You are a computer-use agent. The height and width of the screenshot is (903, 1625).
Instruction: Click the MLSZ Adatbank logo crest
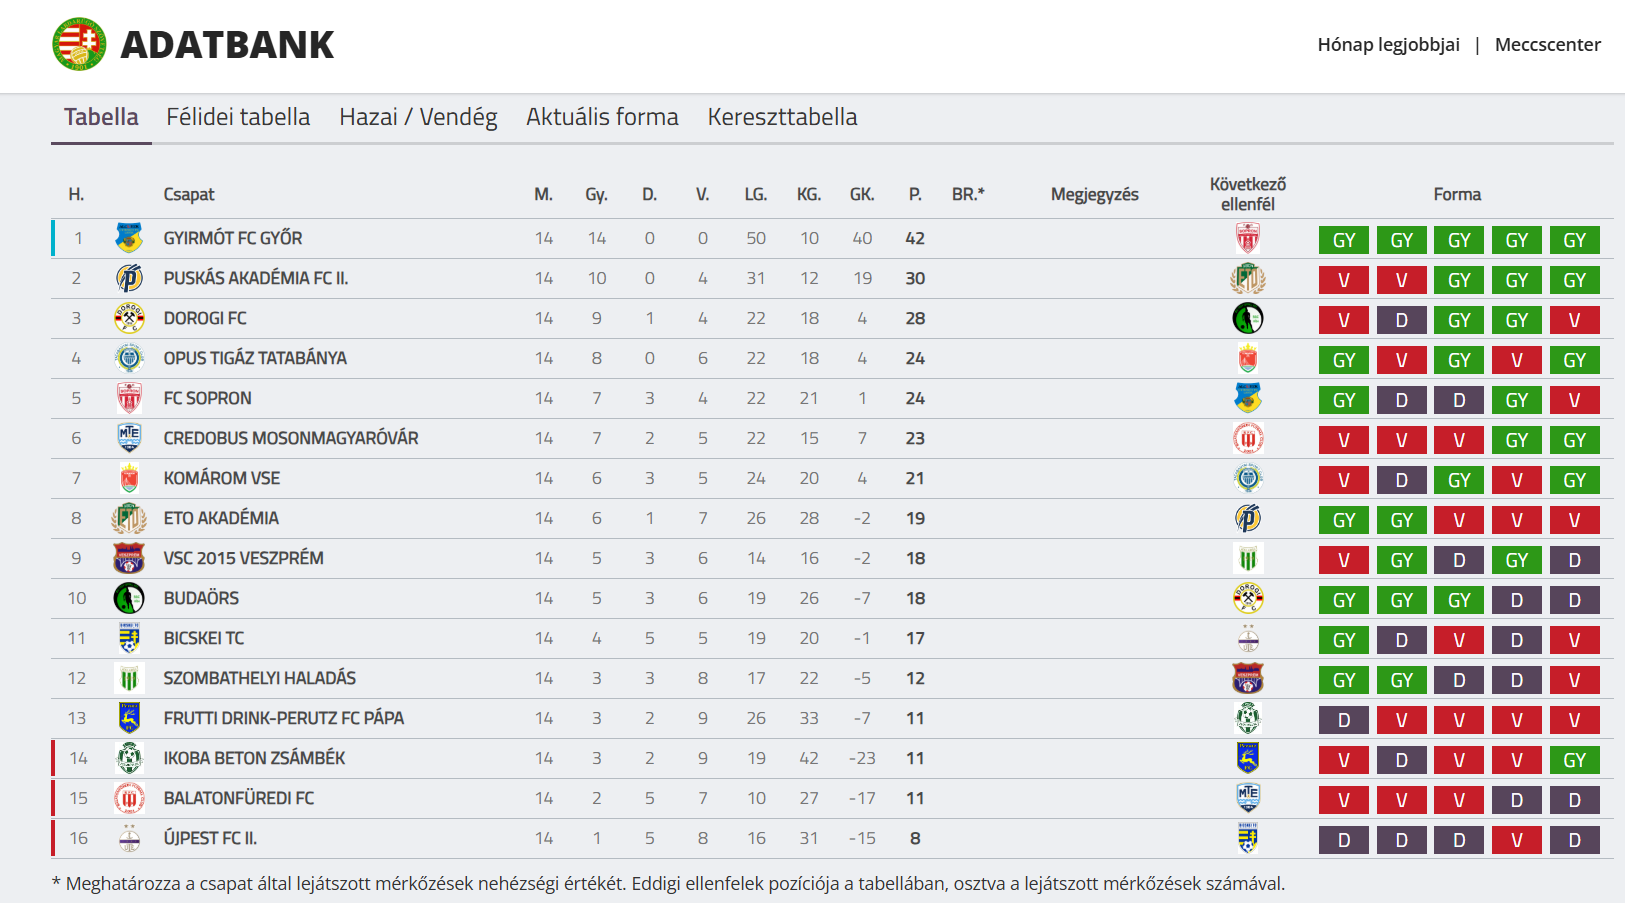coord(79,44)
